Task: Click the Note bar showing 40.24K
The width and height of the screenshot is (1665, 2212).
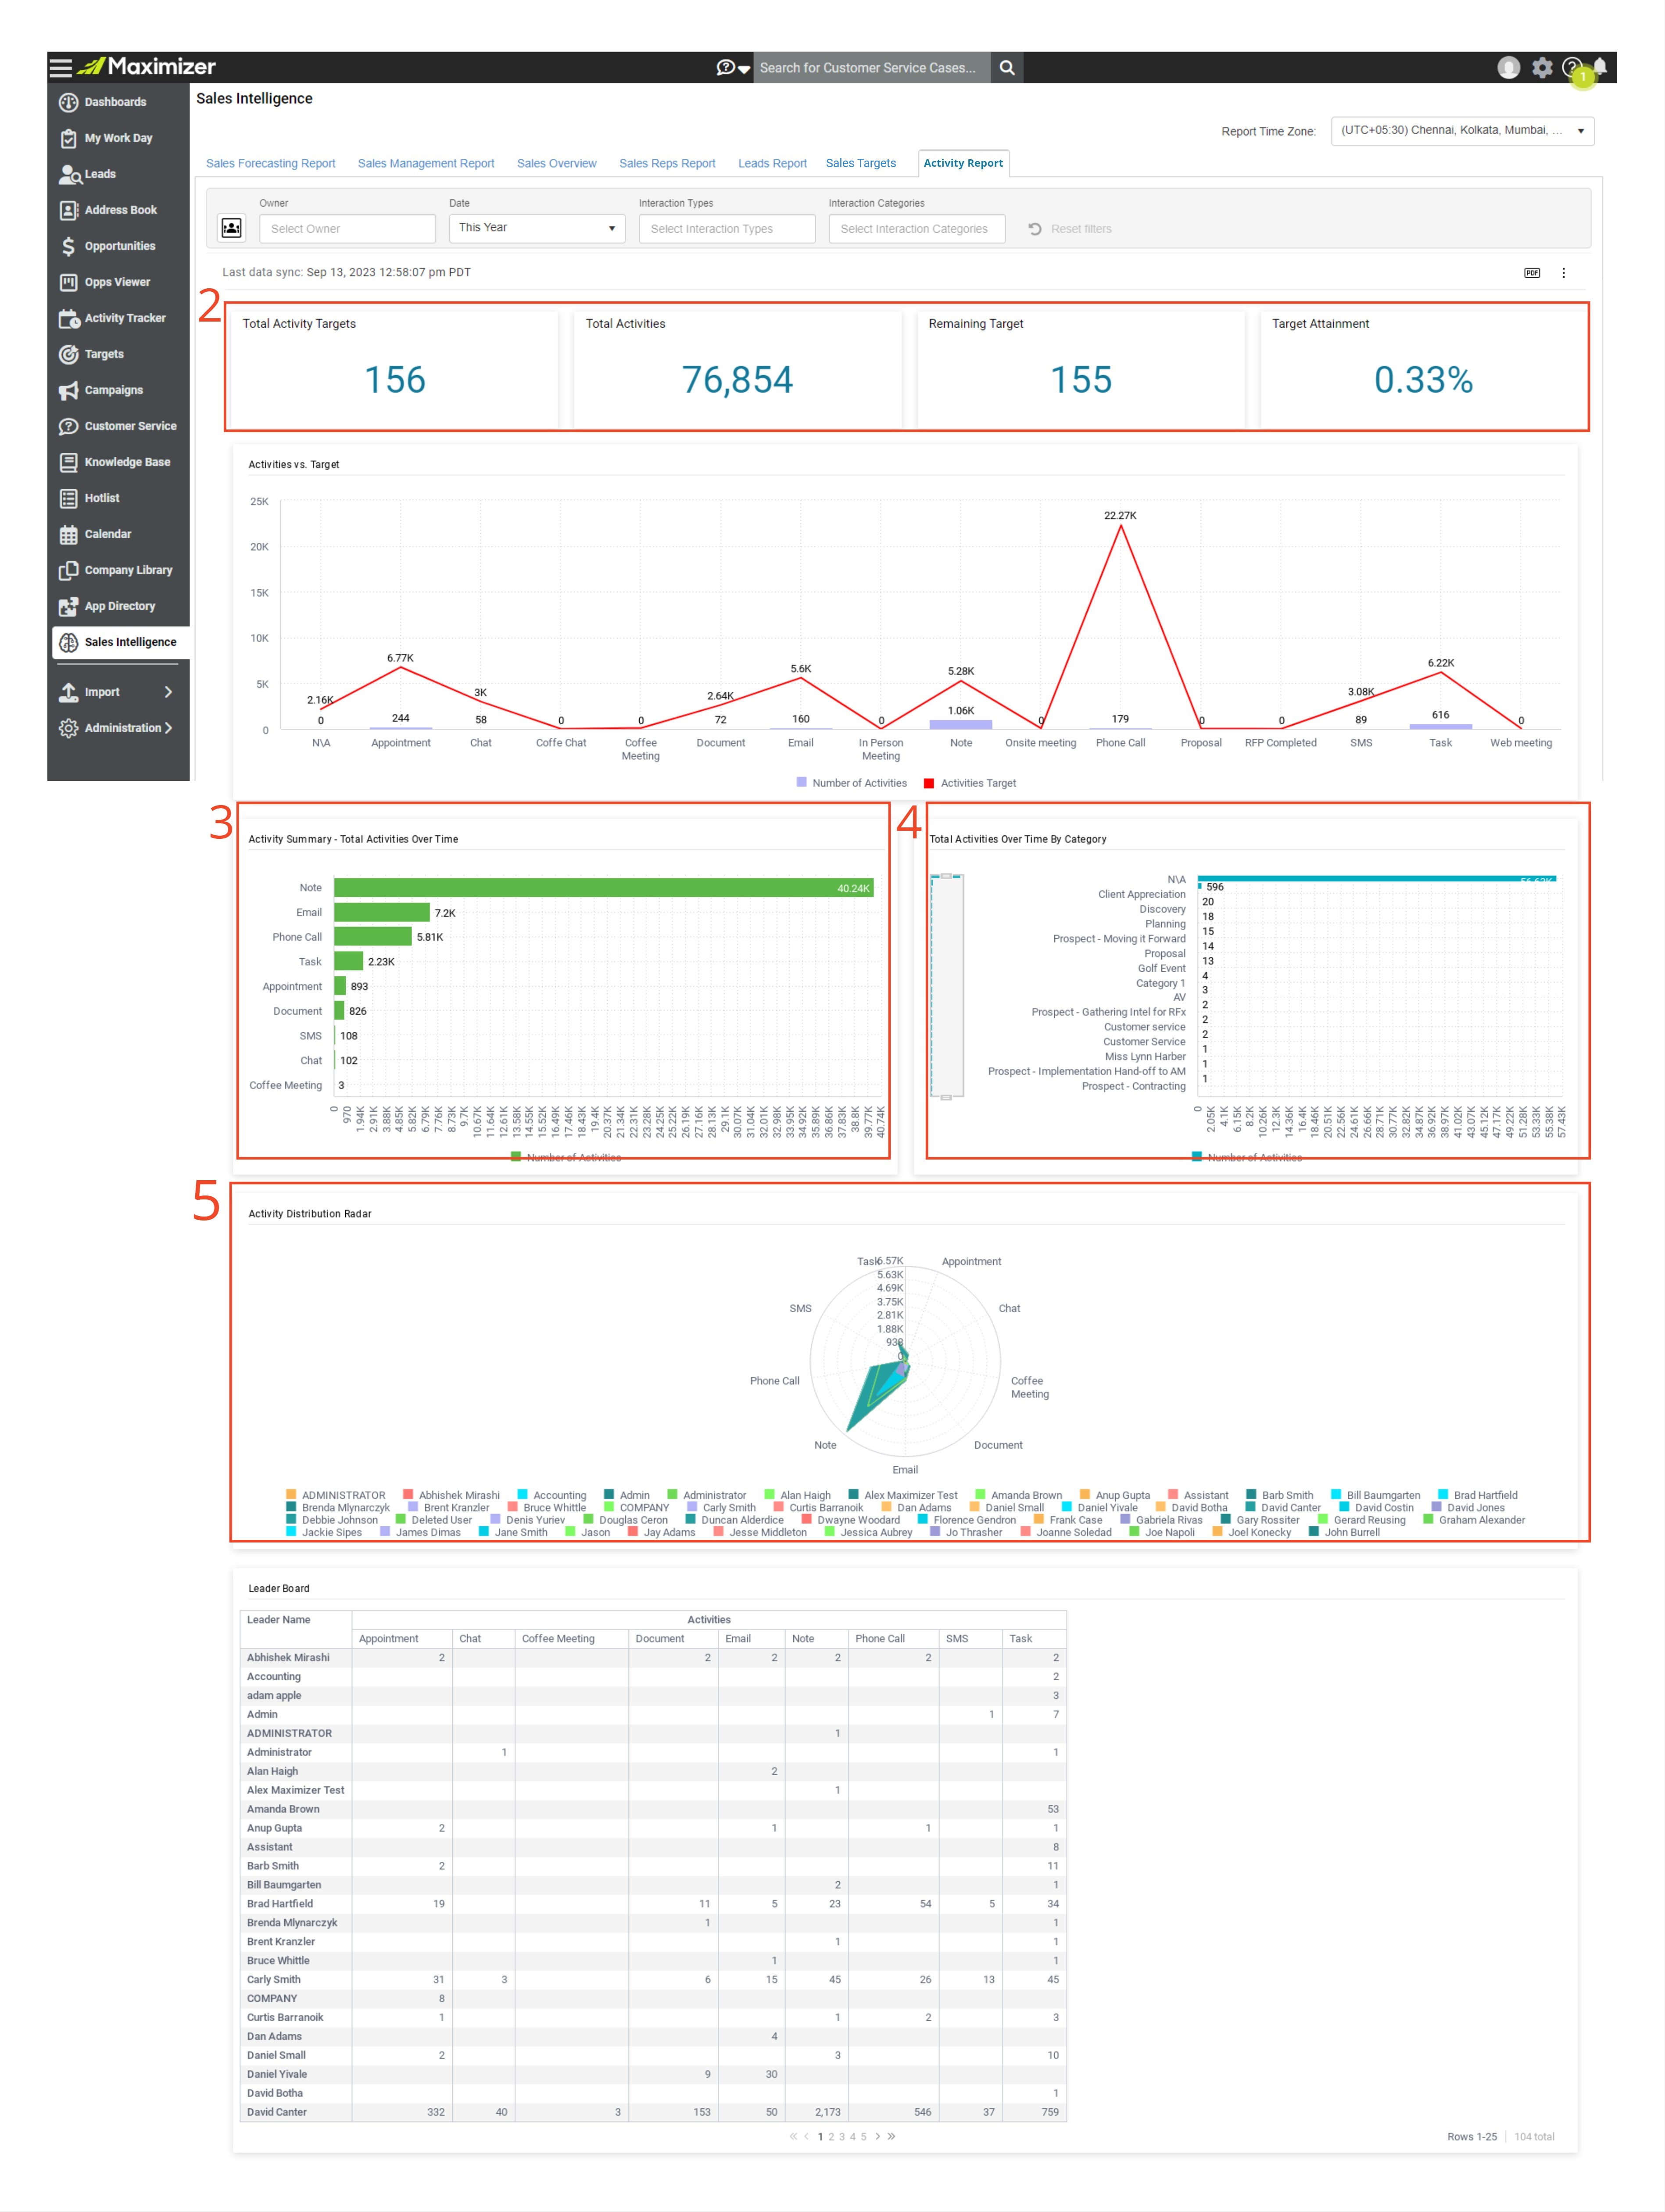Action: click(x=604, y=888)
